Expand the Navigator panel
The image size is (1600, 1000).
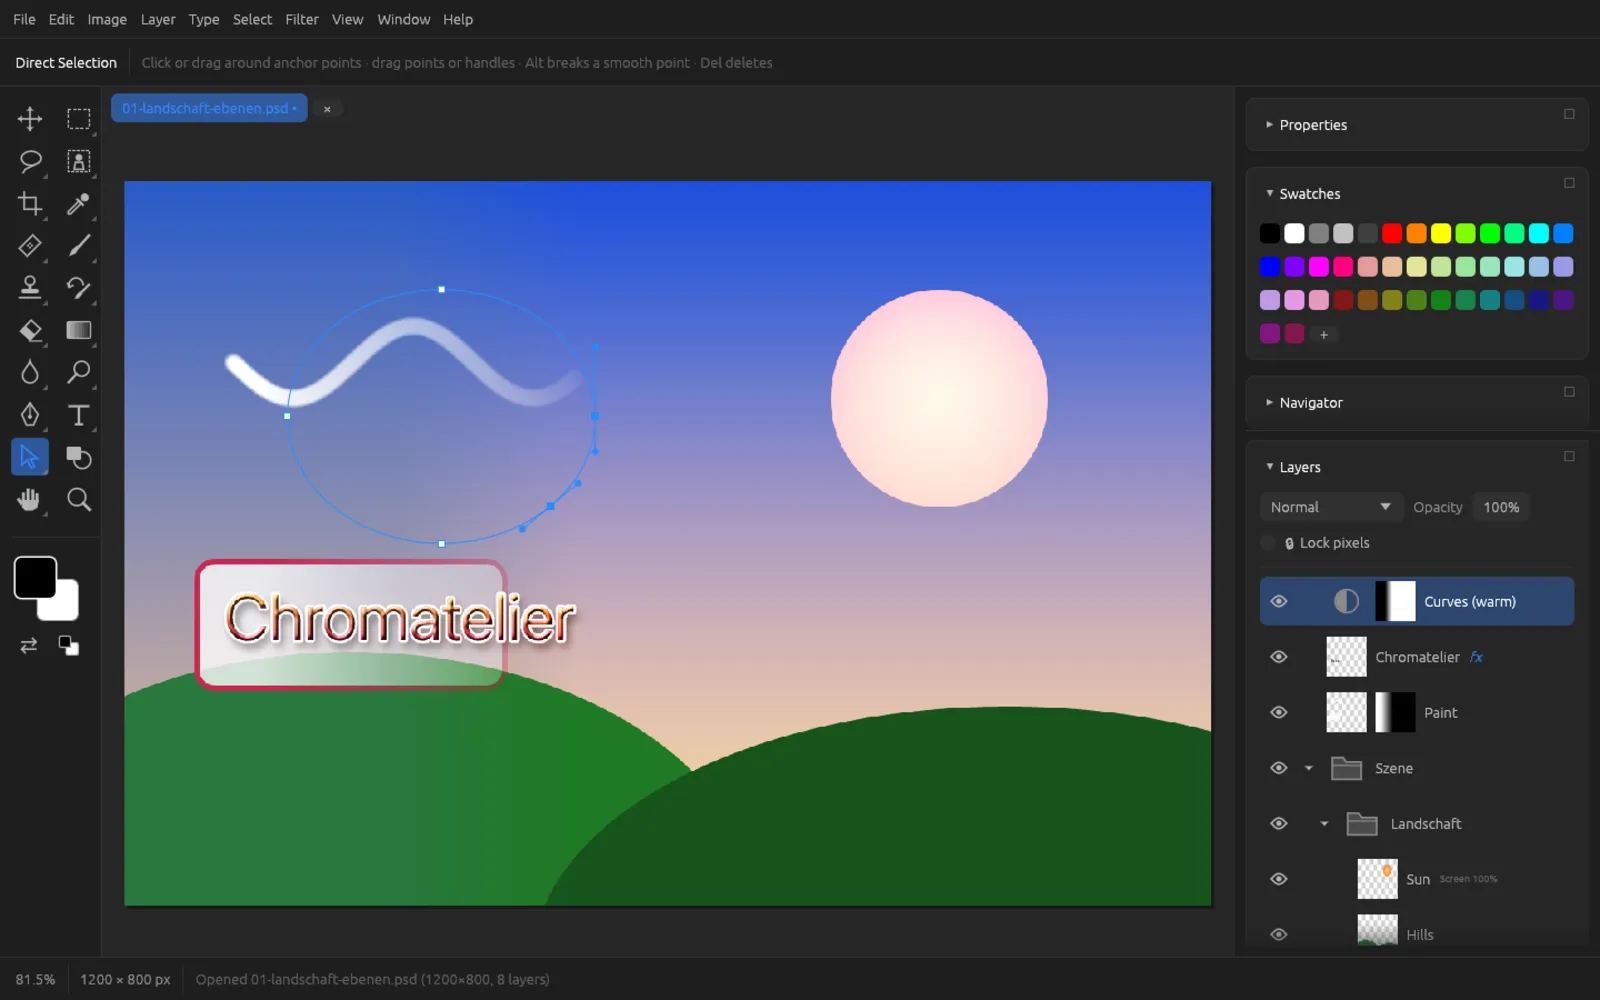point(1269,402)
